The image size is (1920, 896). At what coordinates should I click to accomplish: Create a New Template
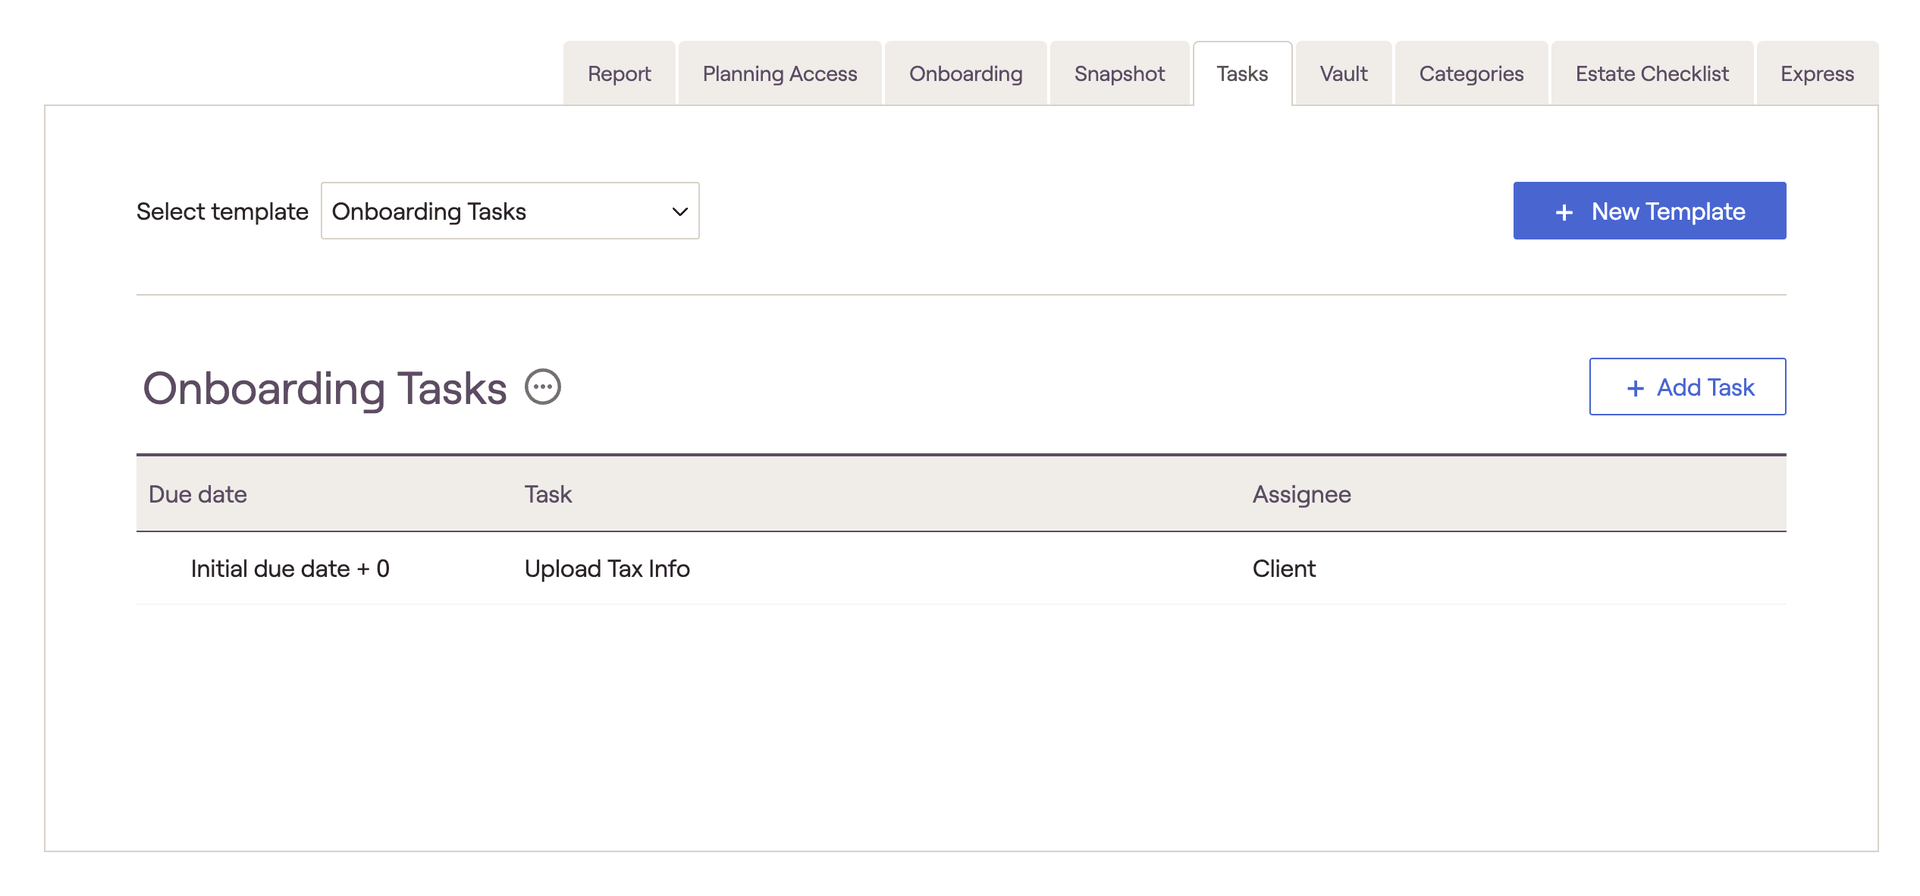[x=1649, y=211]
